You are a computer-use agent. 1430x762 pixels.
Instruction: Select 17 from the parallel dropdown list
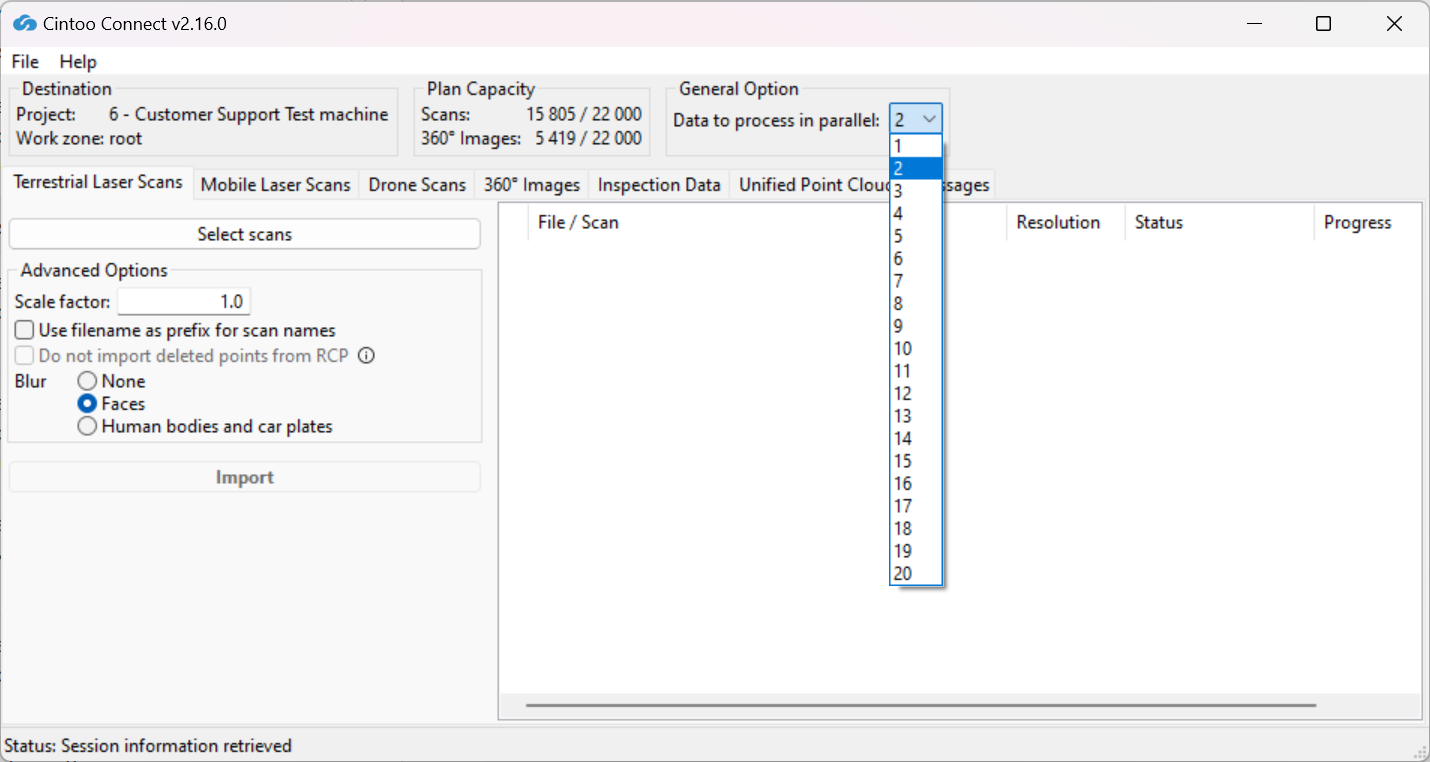tap(916, 506)
